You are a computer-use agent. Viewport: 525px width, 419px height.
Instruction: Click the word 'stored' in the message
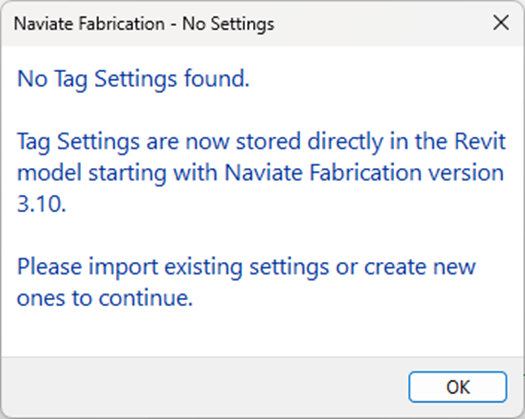[268, 141]
